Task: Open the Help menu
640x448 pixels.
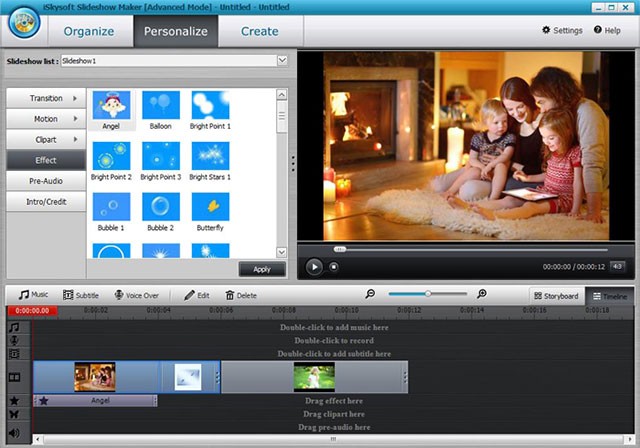Action: (x=607, y=30)
